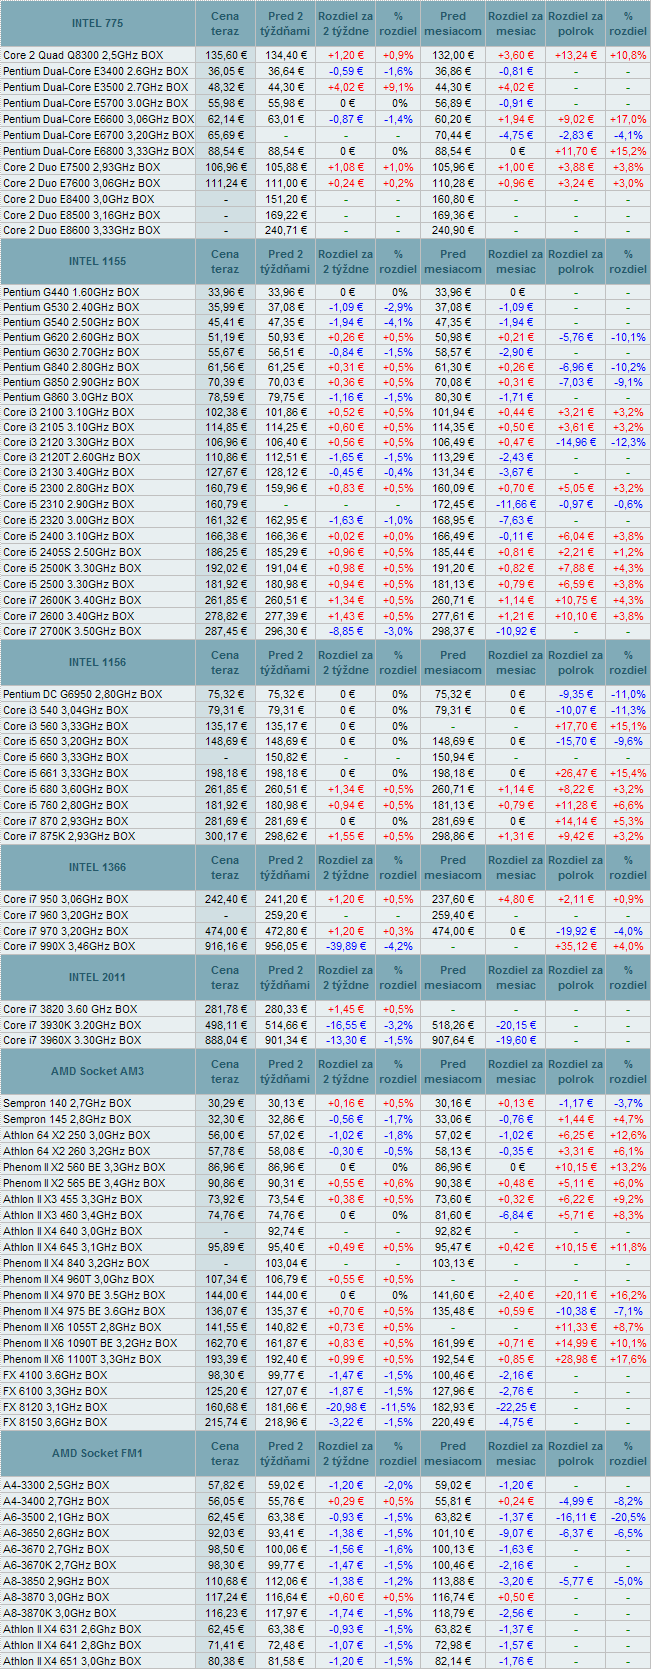Click '+17,6%' in Phenom II X6 1100T row
Image resolution: width=651 pixels, height=1669 pixels.
(628, 1359)
